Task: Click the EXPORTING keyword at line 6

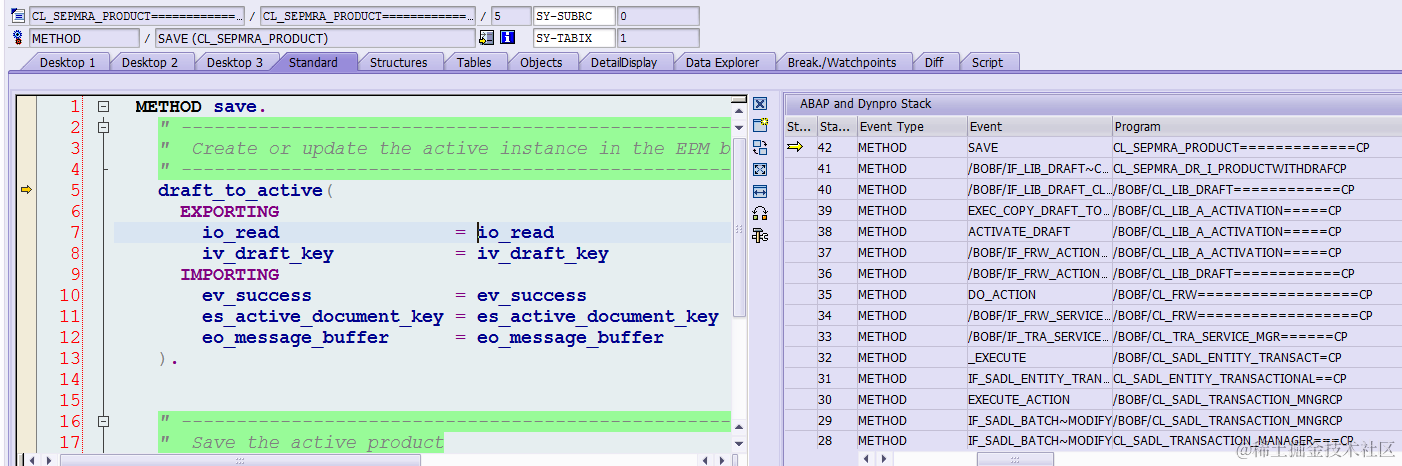Action: tap(230, 211)
